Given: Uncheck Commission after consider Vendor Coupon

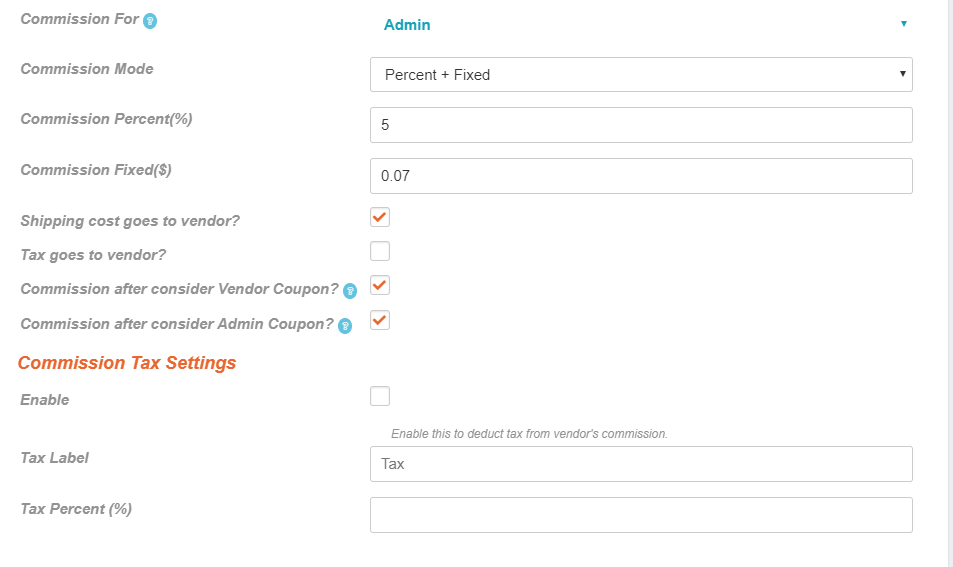Looking at the screenshot, I should pyautogui.click(x=380, y=285).
